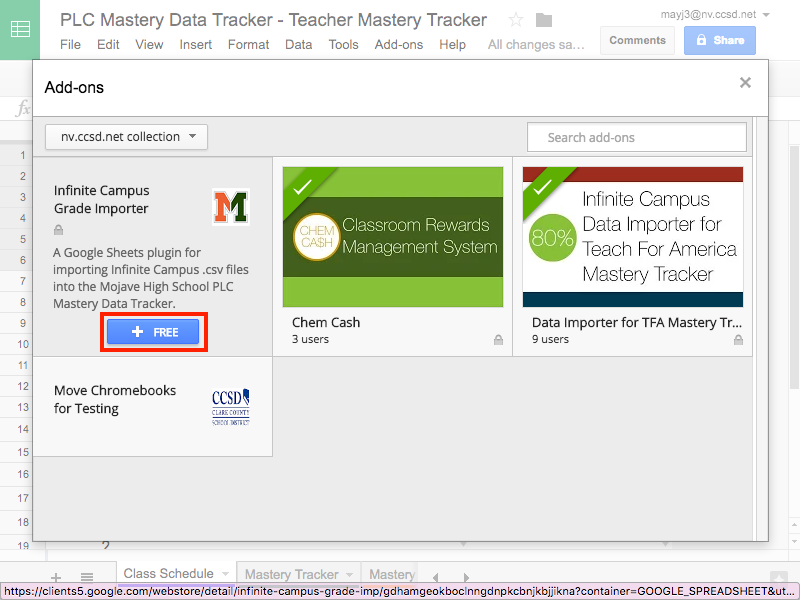Install Grade Importer with the FREE button
This screenshot has width=800, height=600.
click(153, 332)
